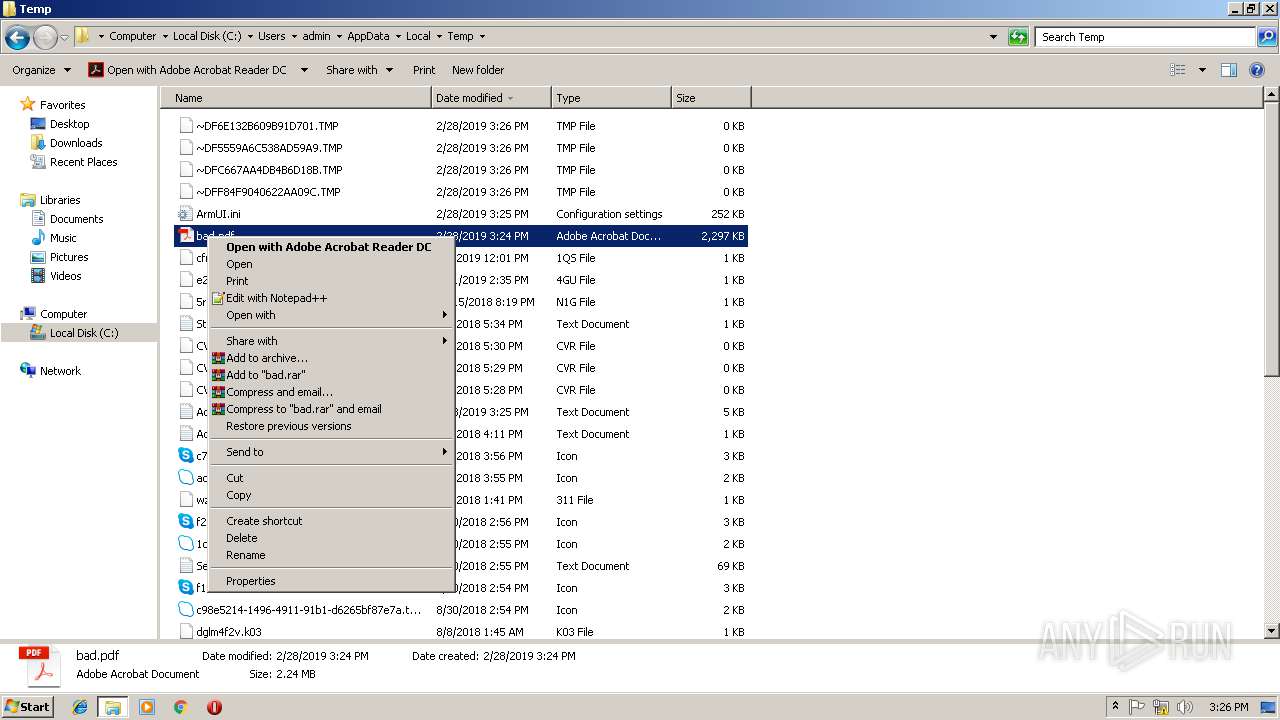
Task: Click the volume speaker tray icon
Action: click(x=1185, y=707)
